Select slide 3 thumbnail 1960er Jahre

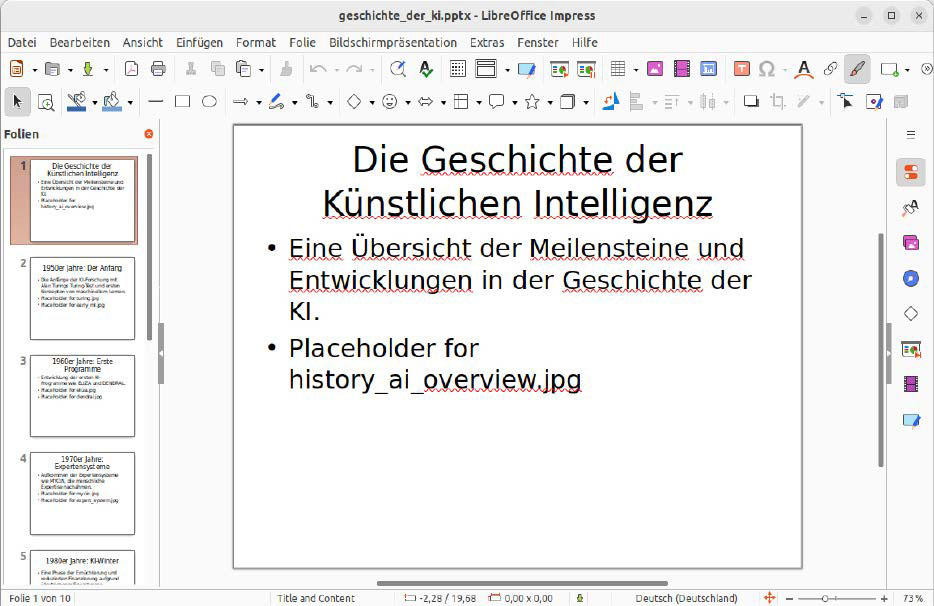(82, 396)
